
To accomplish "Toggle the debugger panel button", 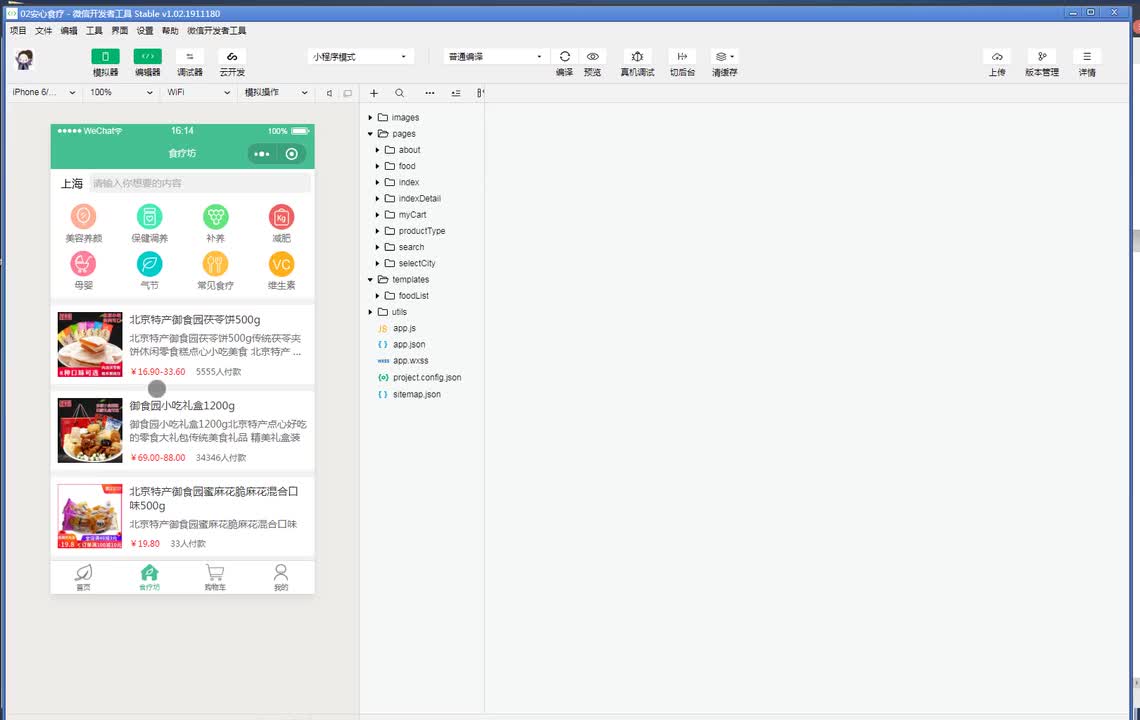I will point(190,57).
